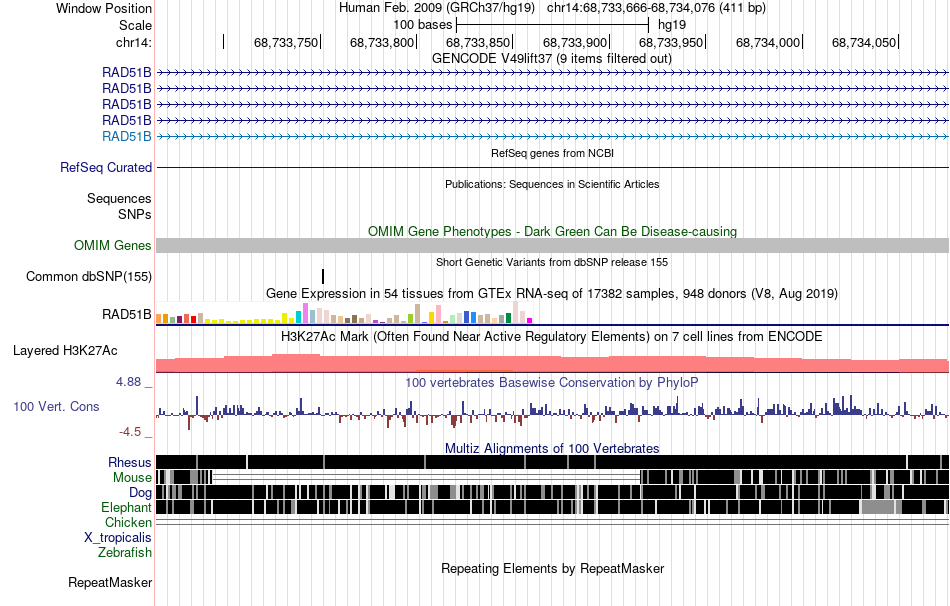The width and height of the screenshot is (950, 606).
Task: Click the Layered H3K27Ac label
Action: click(65, 351)
